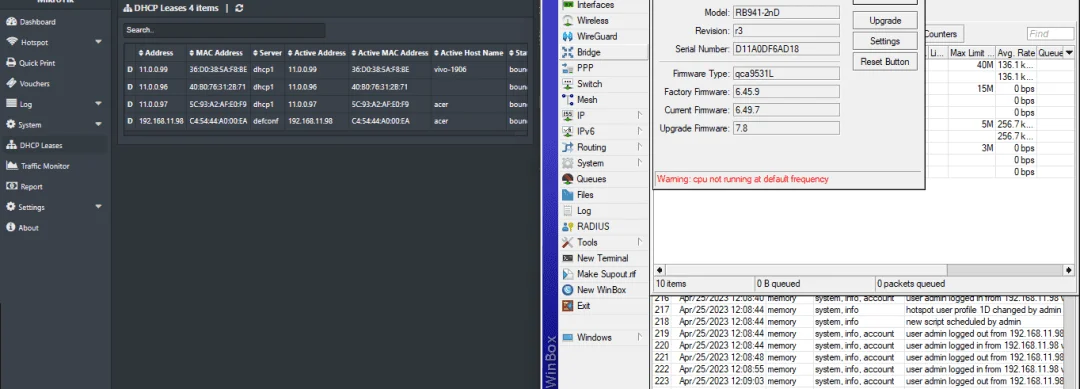The width and height of the screenshot is (1080, 389).
Task: Click address 11.0.0.99 in leases table
Action: 153,70
